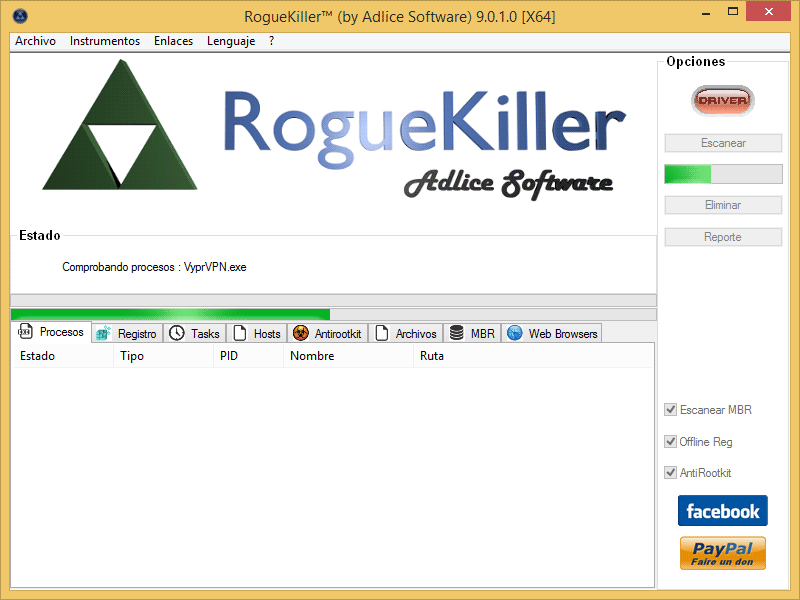Click the small progress bar under Escanear
The image size is (800, 600).
point(723,174)
